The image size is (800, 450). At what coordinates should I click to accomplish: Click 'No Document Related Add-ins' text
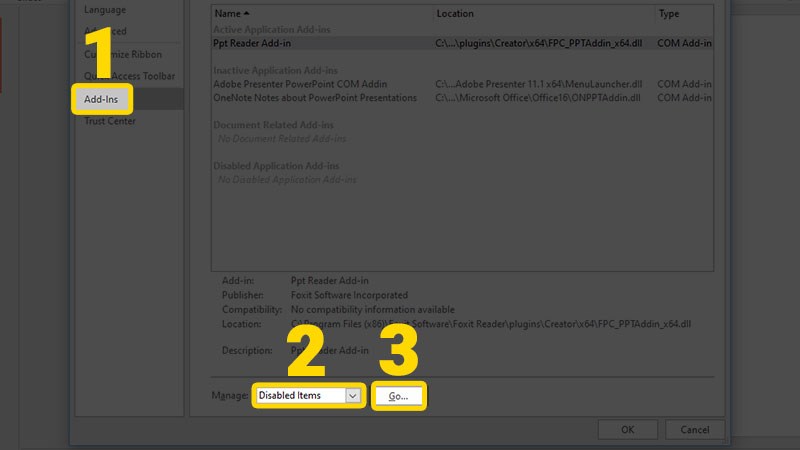click(282, 139)
